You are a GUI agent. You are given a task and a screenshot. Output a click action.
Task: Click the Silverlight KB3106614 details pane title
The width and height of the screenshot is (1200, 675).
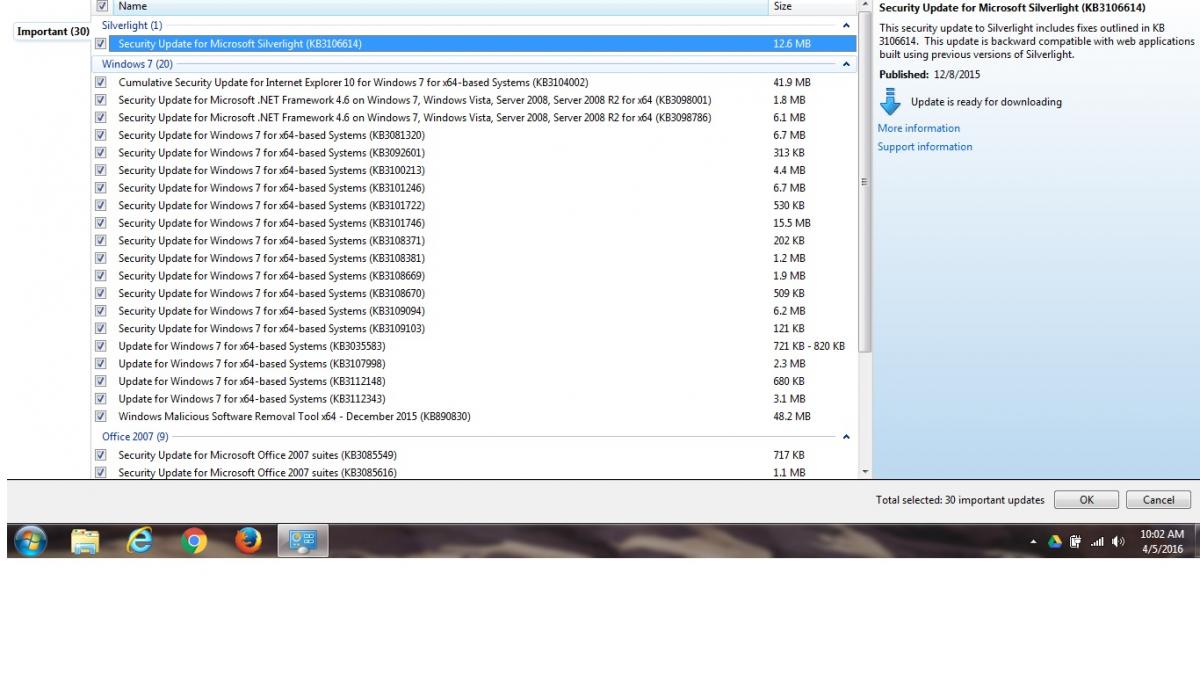pyautogui.click(x=1012, y=8)
